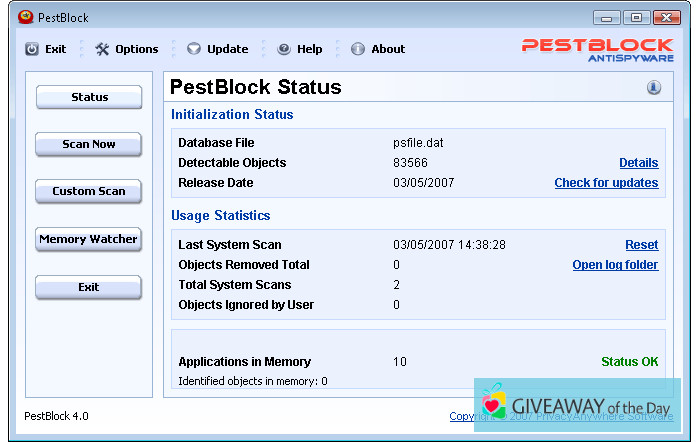Screen dimensions: 700x442
Task: Click the Open log folder link
Action: point(615,265)
